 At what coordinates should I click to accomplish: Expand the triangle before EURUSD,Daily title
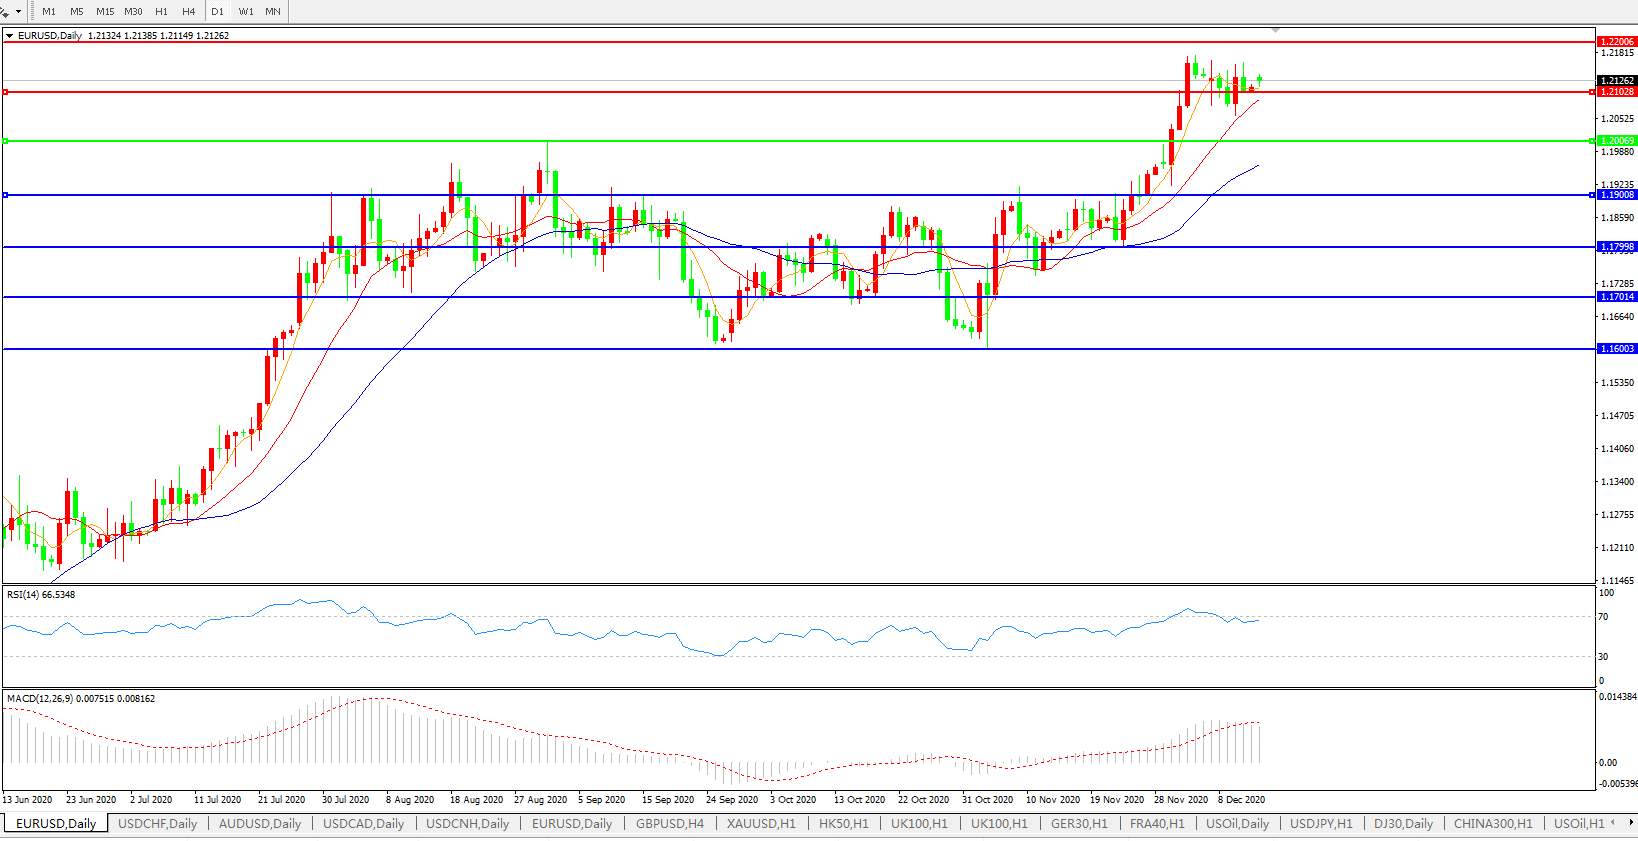pos(10,36)
